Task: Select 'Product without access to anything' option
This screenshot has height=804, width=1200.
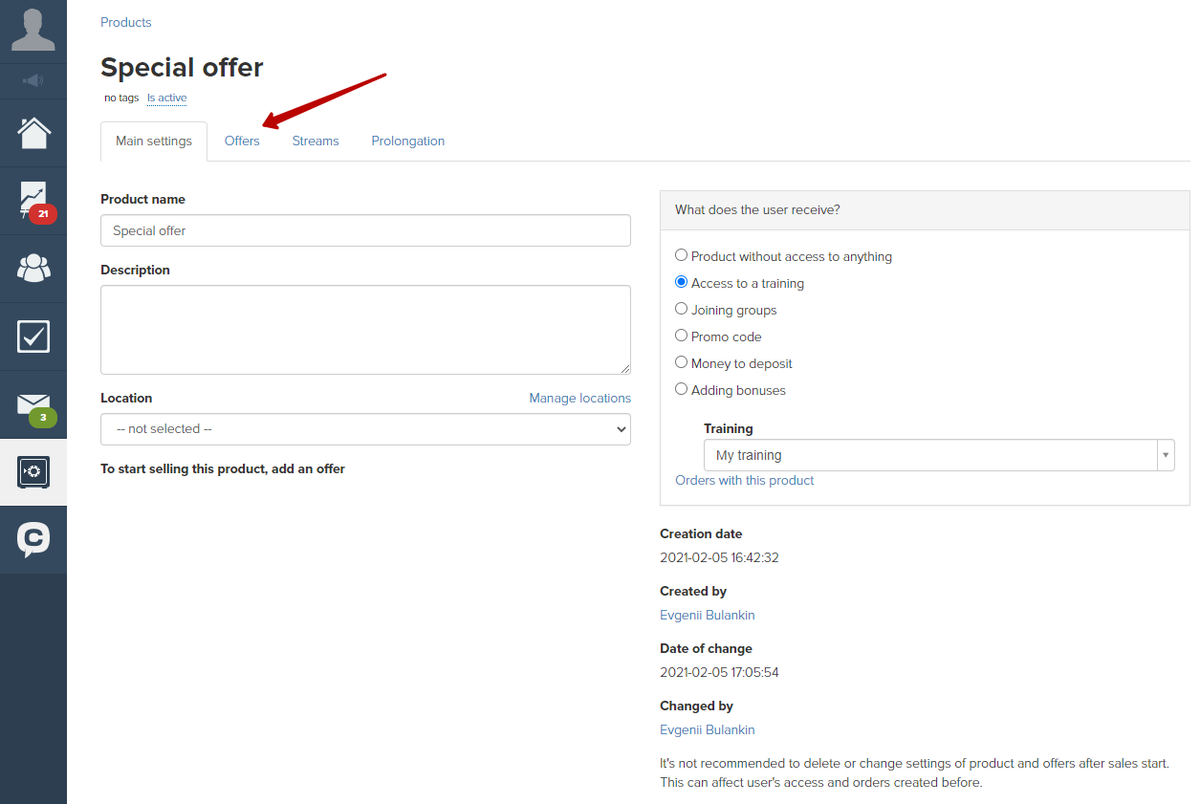Action: [681, 256]
